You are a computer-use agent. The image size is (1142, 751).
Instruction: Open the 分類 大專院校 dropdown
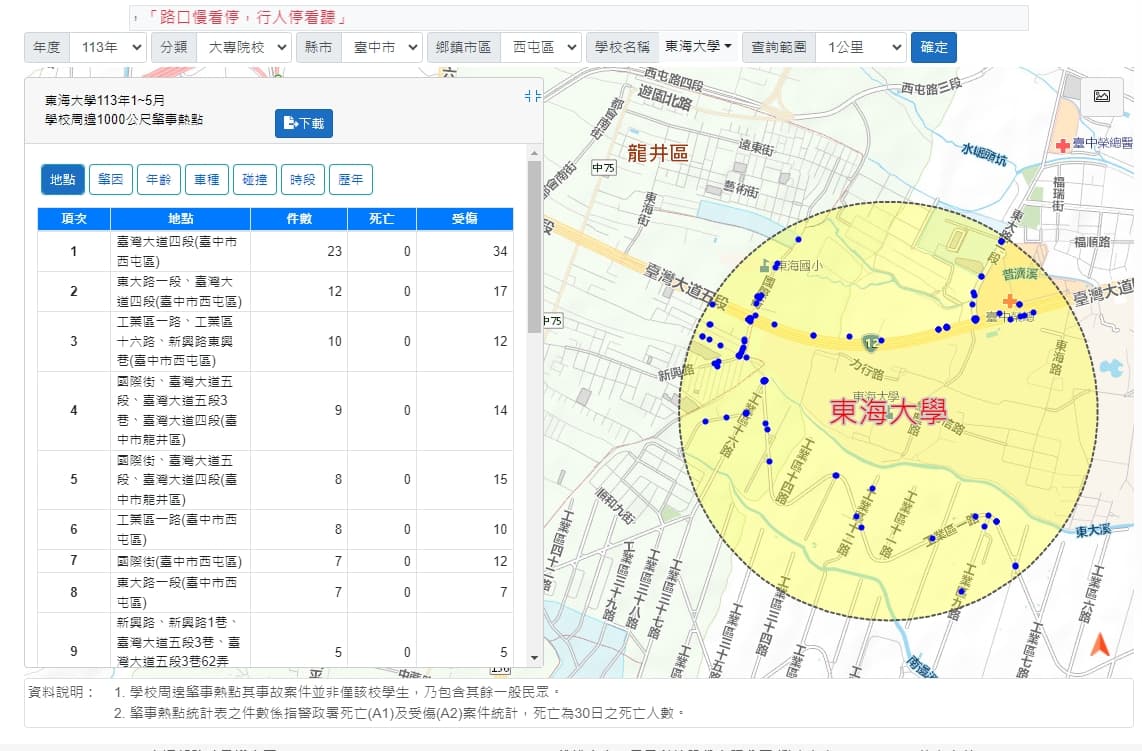[x=244, y=47]
